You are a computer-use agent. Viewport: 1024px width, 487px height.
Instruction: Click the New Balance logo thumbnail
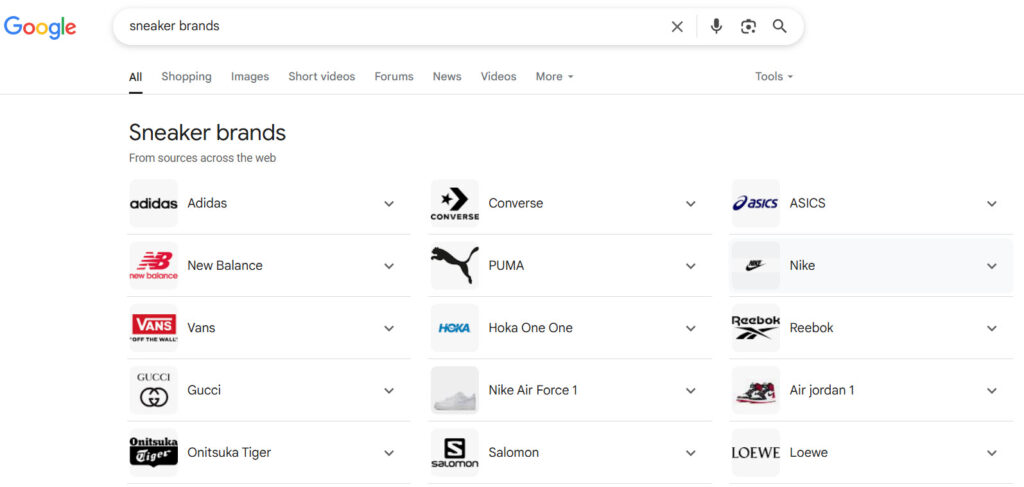(153, 266)
